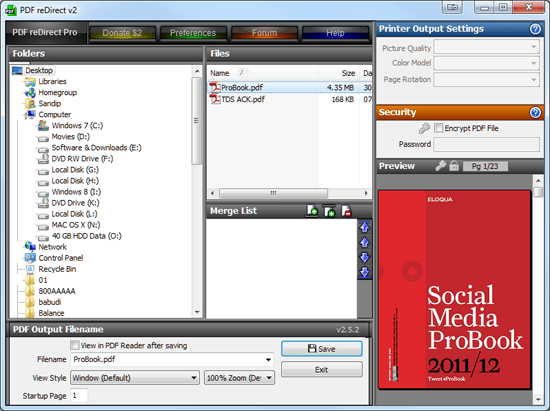
Task: Click the DVD RW Drive (F:) icon
Action: point(43,159)
